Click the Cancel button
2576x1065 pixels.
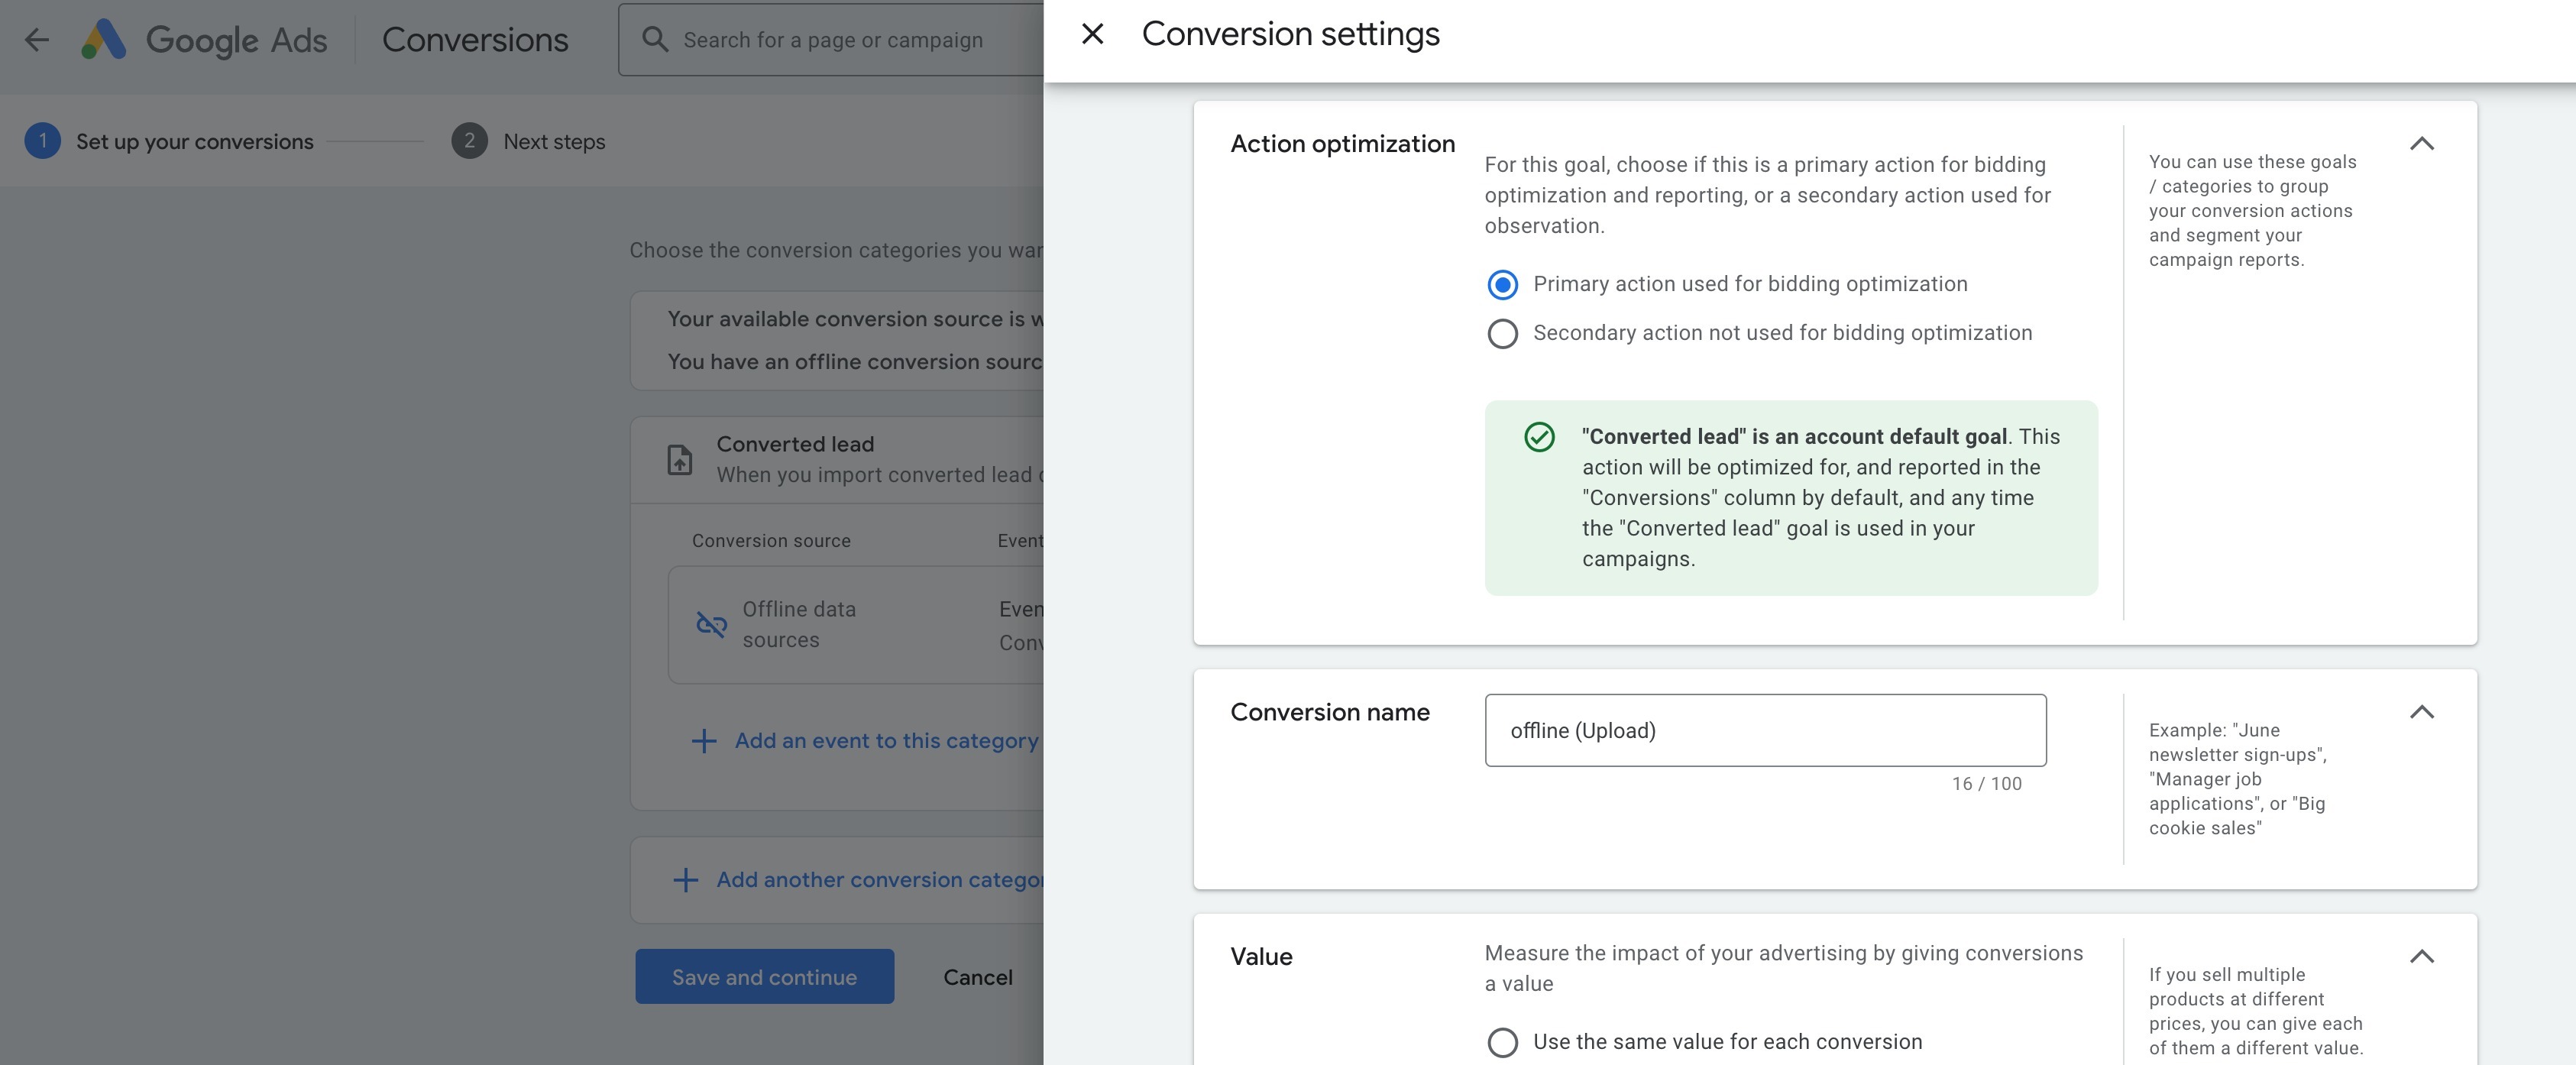coord(977,977)
